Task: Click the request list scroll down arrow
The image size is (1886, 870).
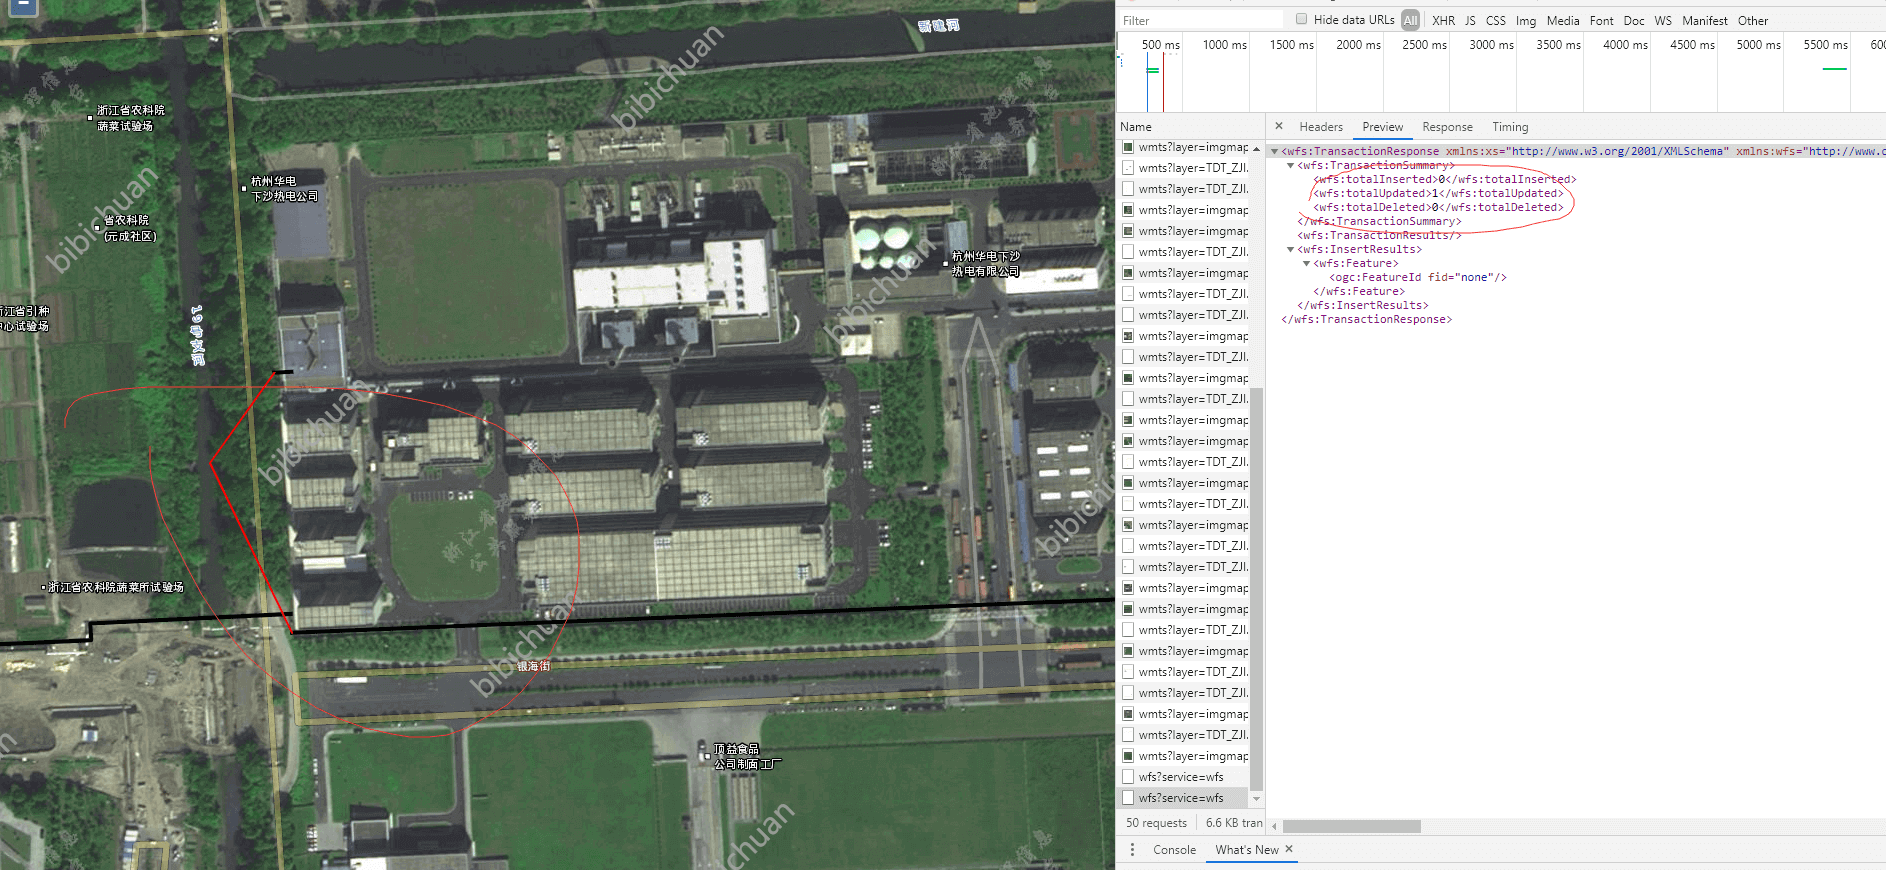Action: coord(1257,799)
